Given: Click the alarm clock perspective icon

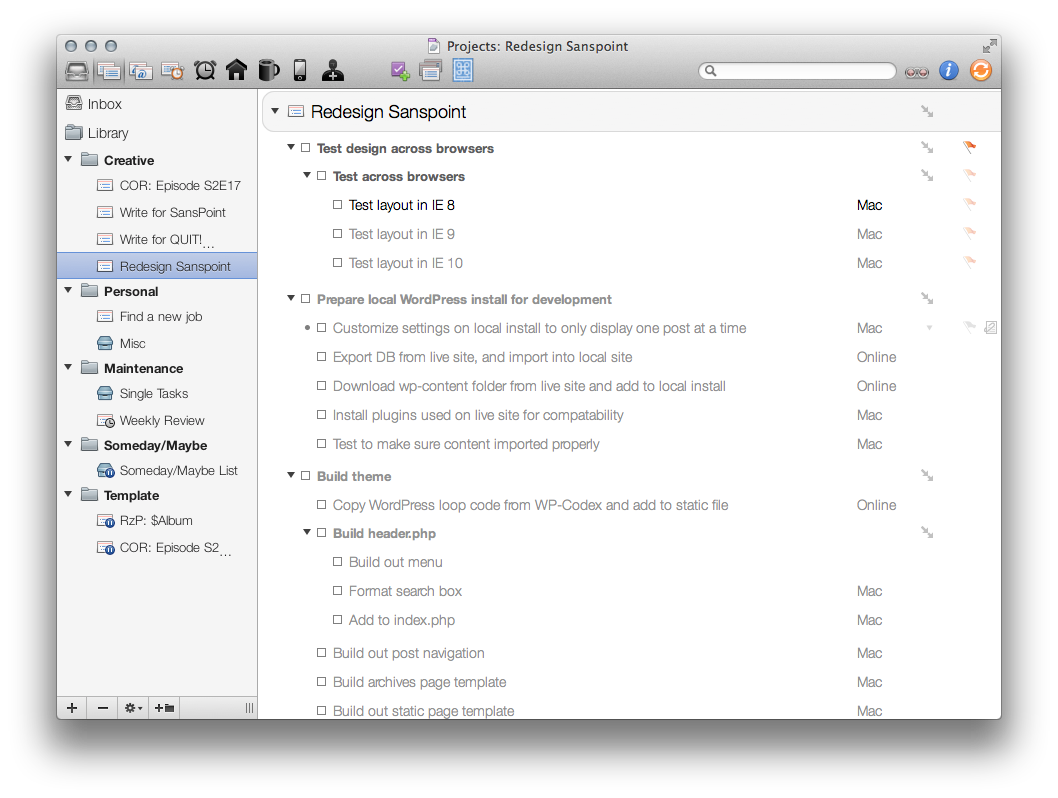Looking at the screenshot, I should point(205,70).
